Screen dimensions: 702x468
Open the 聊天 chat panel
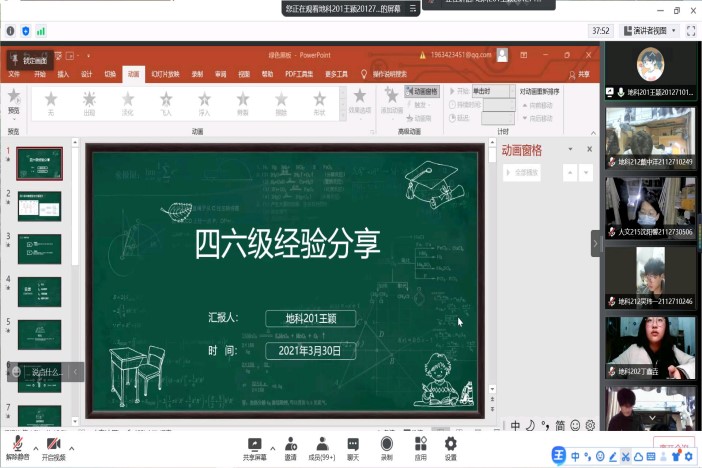click(353, 443)
